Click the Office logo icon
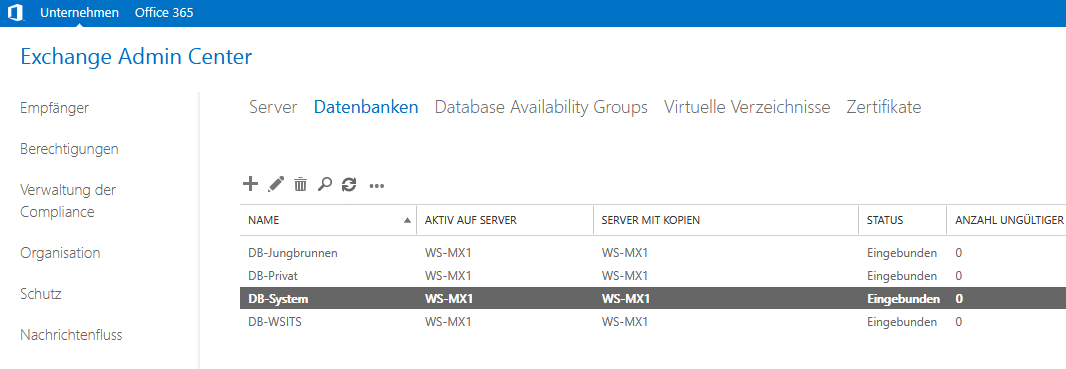The height and width of the screenshot is (369, 1066). click(x=16, y=13)
